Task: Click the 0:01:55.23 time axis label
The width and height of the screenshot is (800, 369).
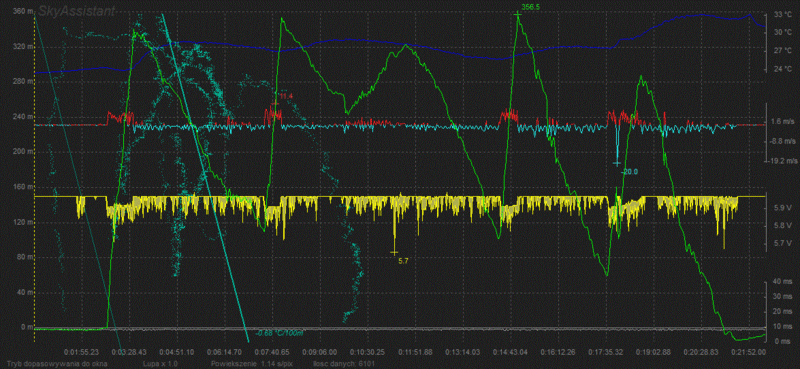Action: tap(81, 352)
